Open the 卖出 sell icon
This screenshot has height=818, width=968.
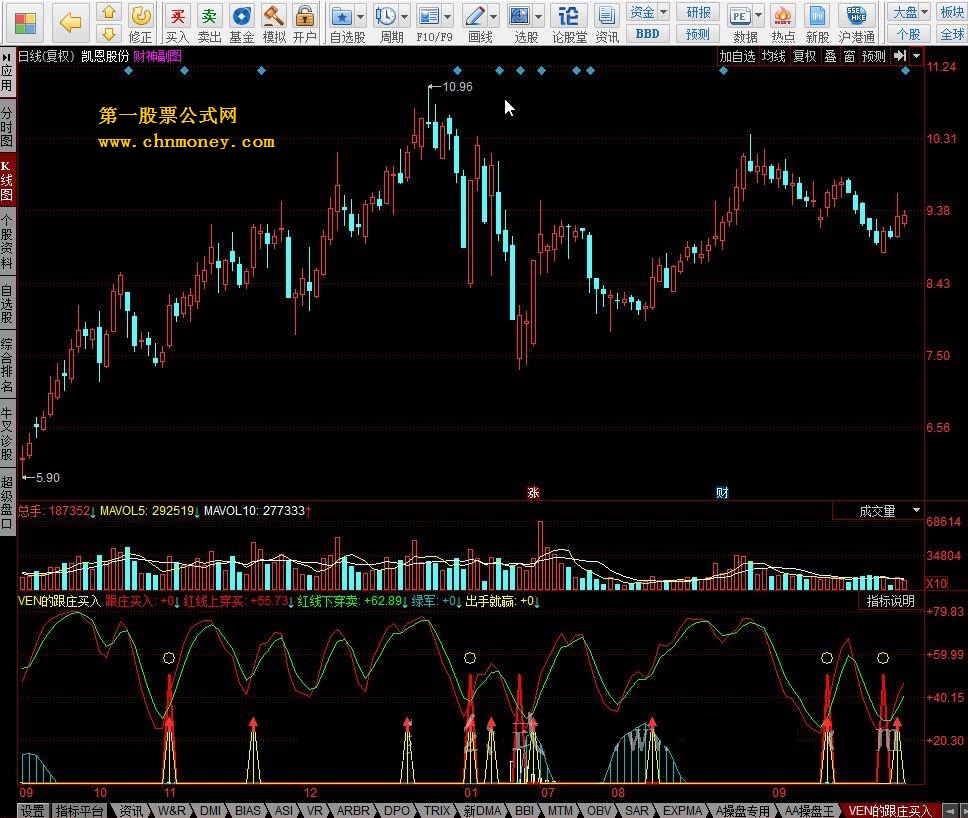(209, 23)
